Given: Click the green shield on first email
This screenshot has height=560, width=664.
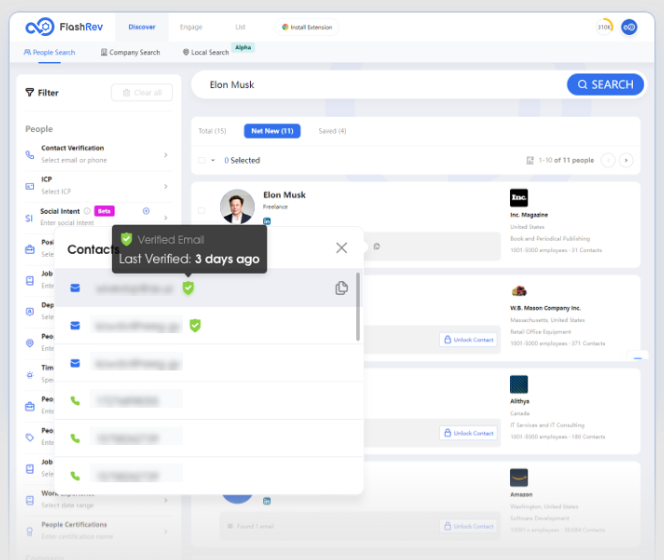Looking at the screenshot, I should click(188, 288).
